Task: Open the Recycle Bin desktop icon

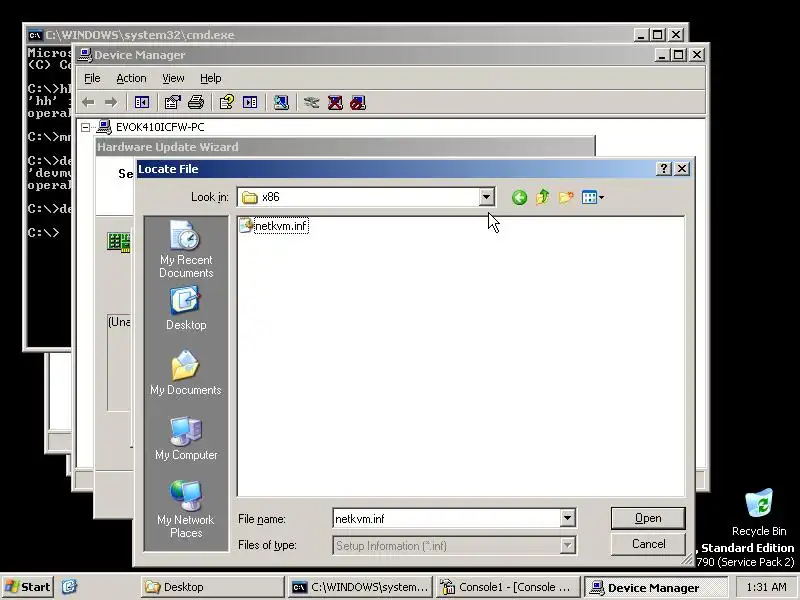Action: 759,512
